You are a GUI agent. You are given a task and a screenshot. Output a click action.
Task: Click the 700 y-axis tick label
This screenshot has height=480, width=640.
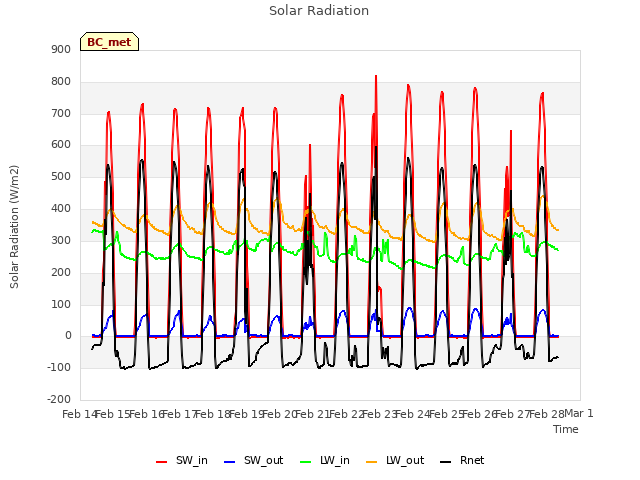click(61, 113)
